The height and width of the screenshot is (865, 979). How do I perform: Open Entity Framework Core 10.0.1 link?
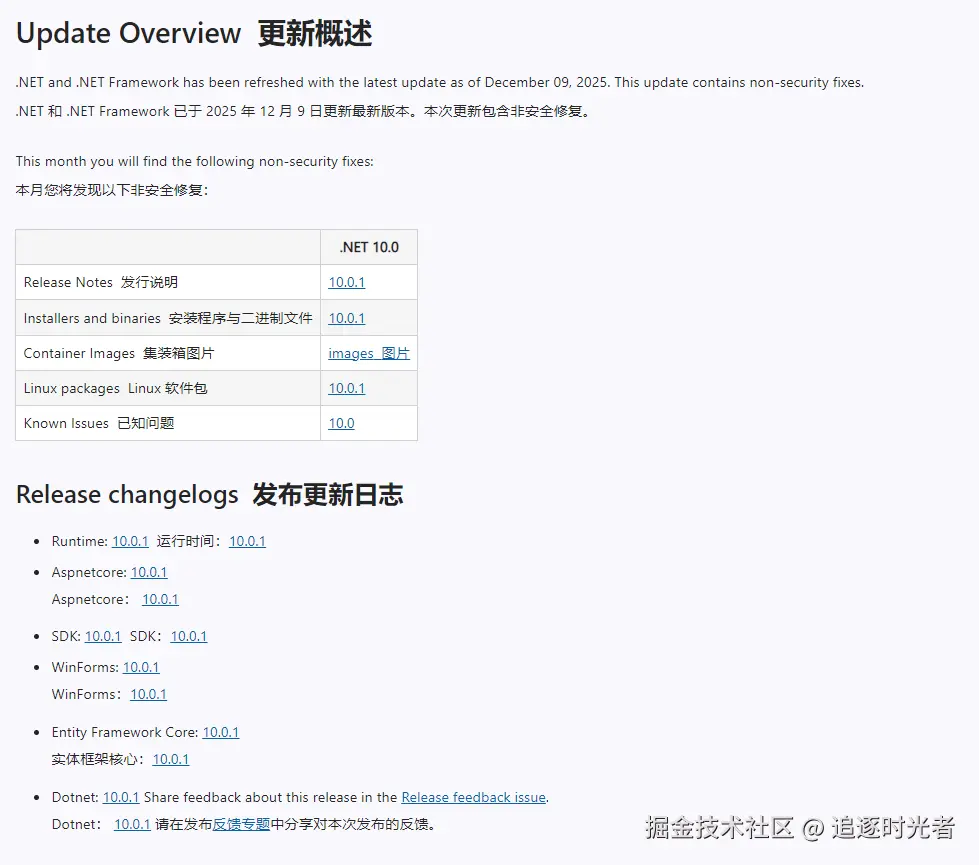click(x=220, y=733)
